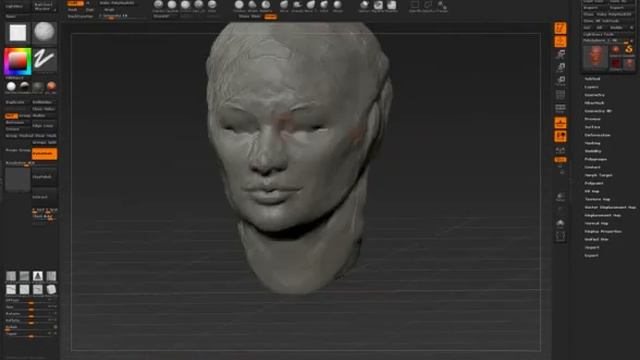Toggle the orange DynaMesh button
640x360 pixels.
[x=44, y=154]
